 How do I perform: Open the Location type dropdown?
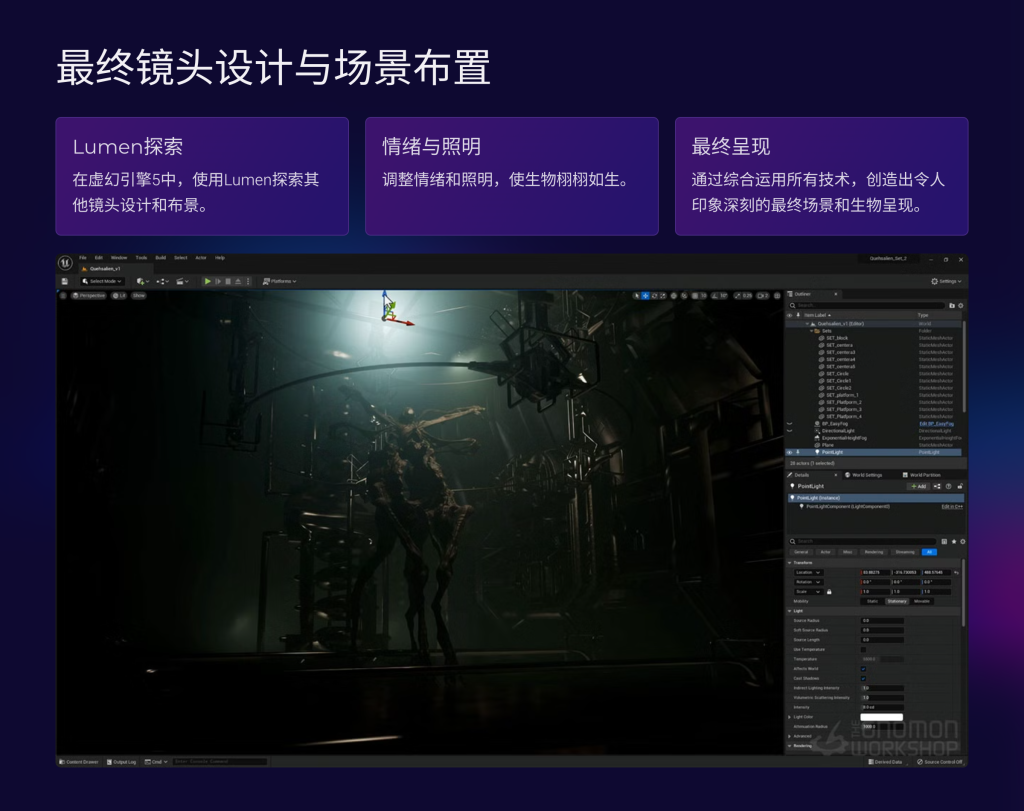(x=808, y=573)
